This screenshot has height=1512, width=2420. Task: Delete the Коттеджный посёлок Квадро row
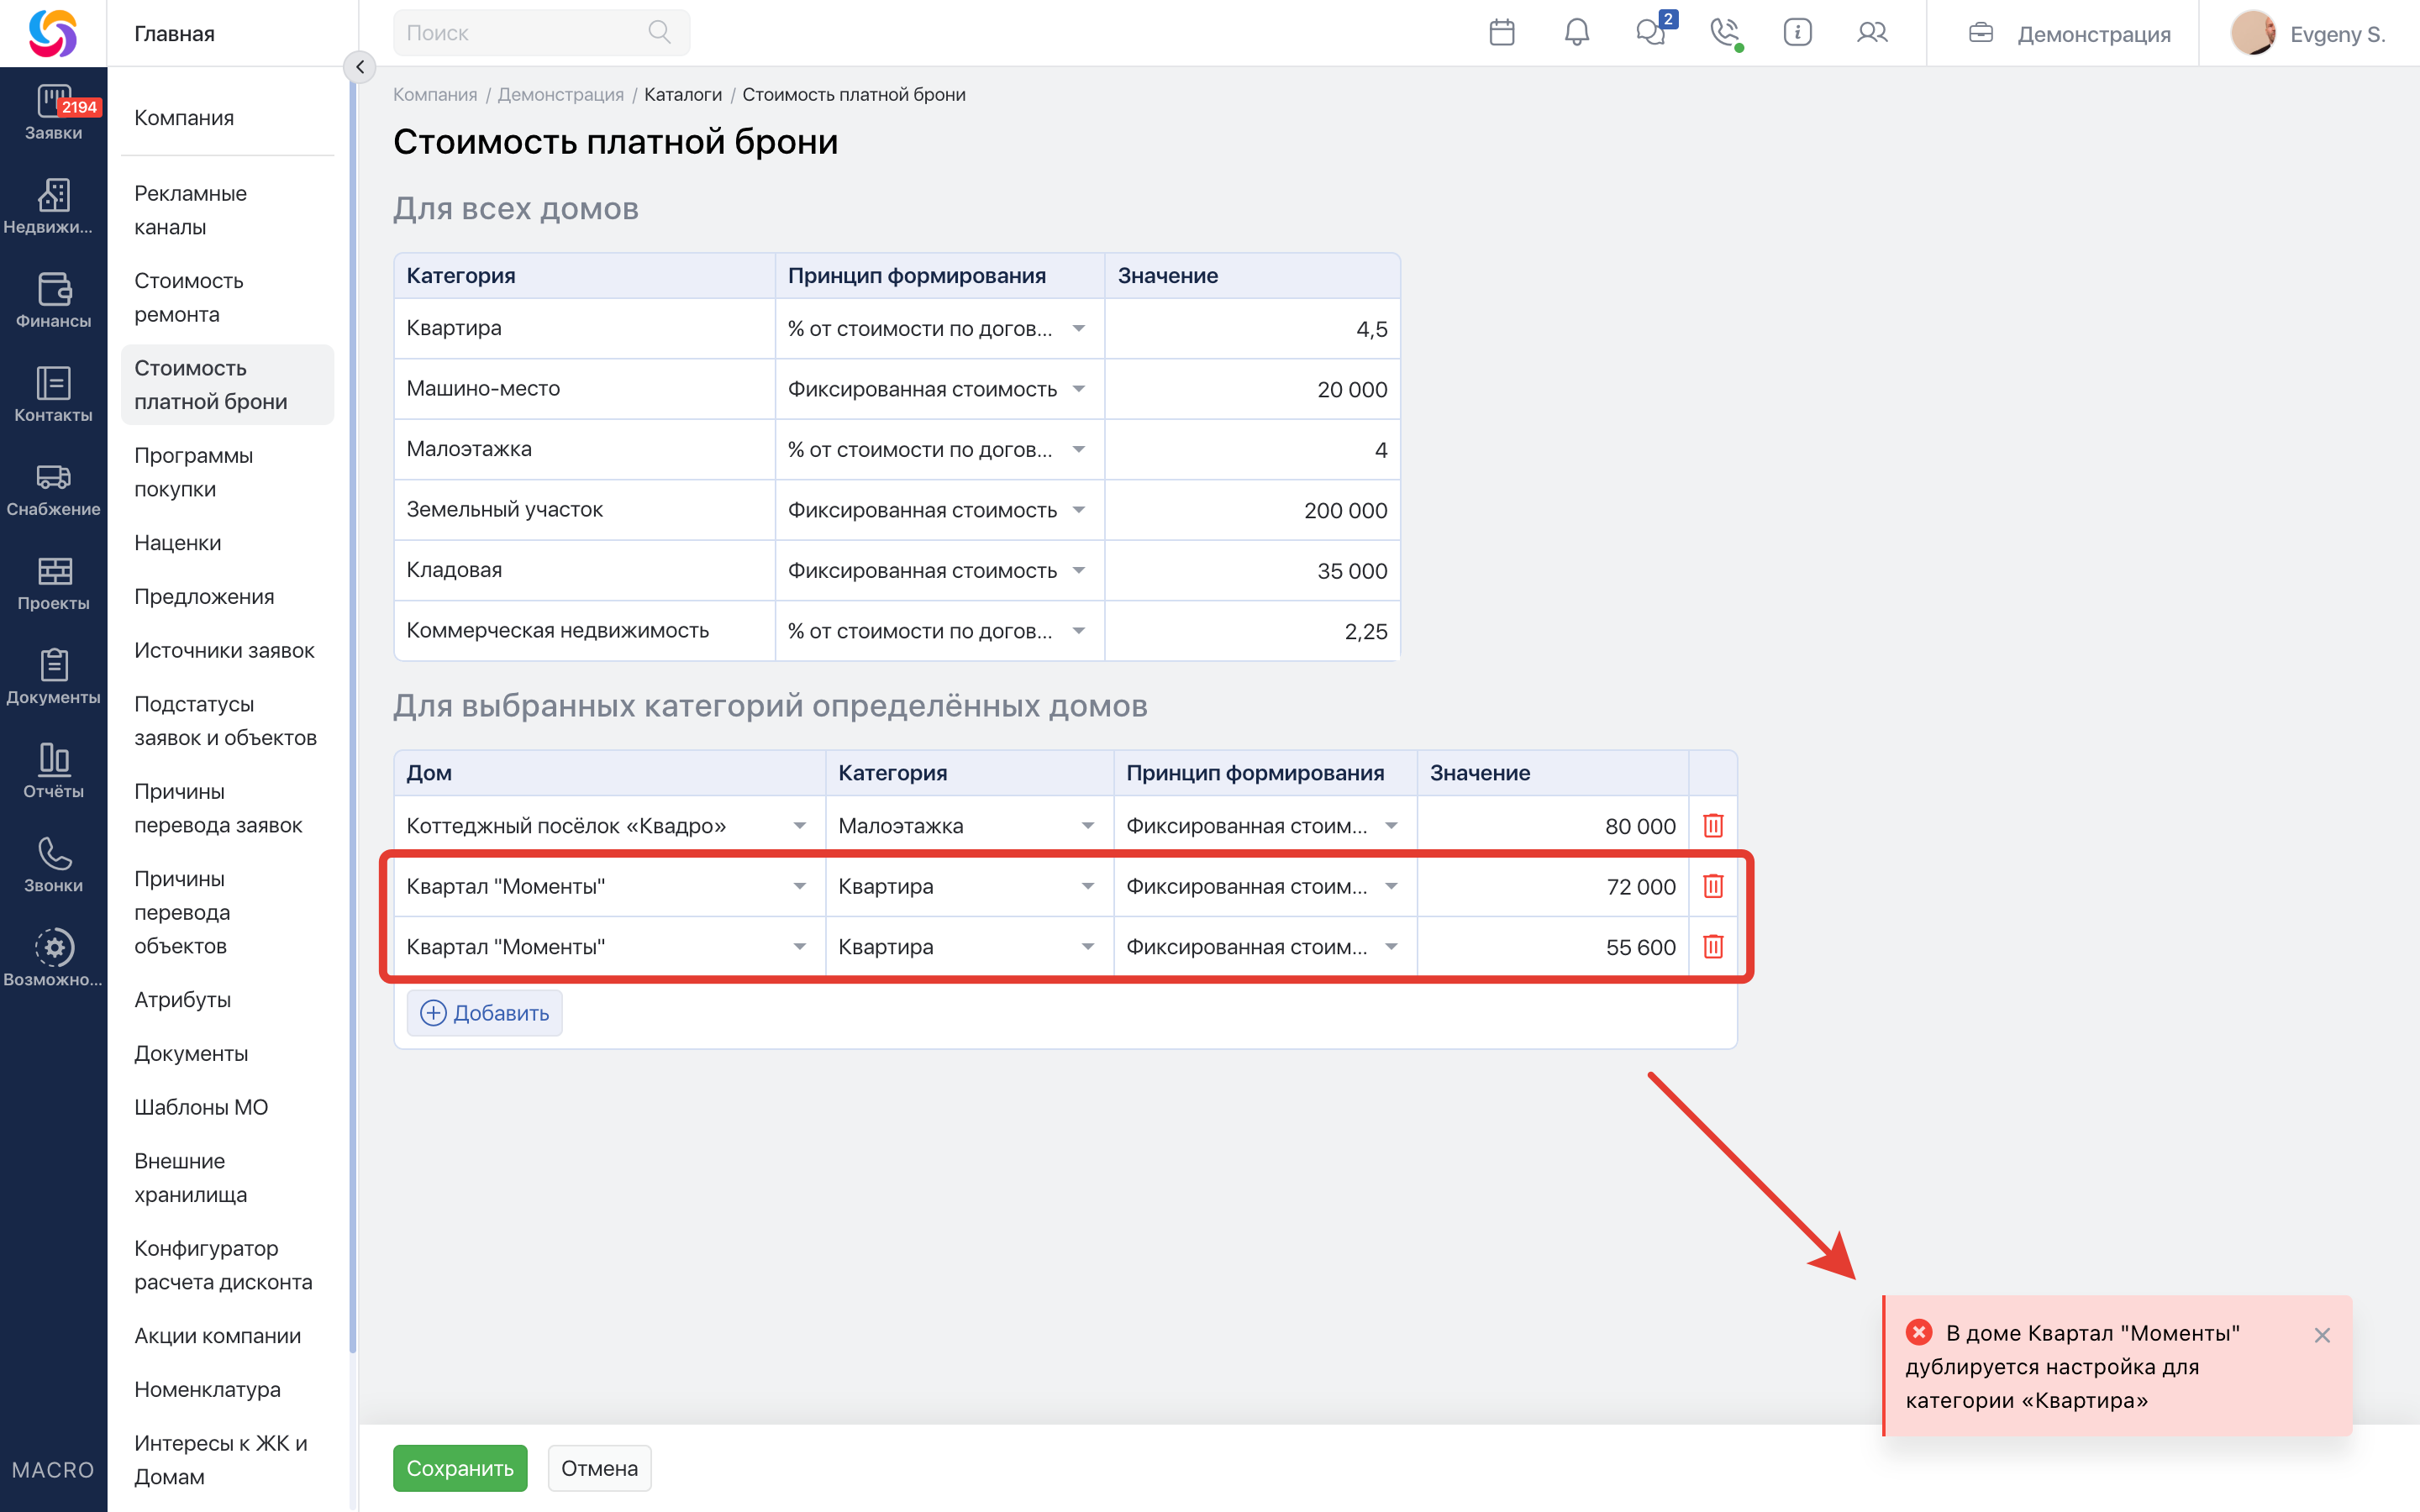1712,825
